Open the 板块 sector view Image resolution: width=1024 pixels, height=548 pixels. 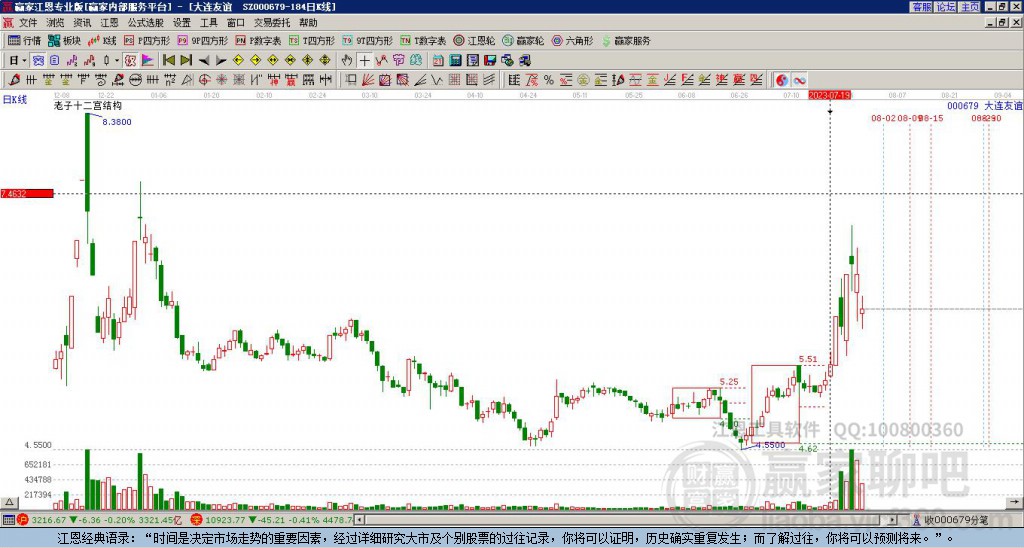pos(64,40)
